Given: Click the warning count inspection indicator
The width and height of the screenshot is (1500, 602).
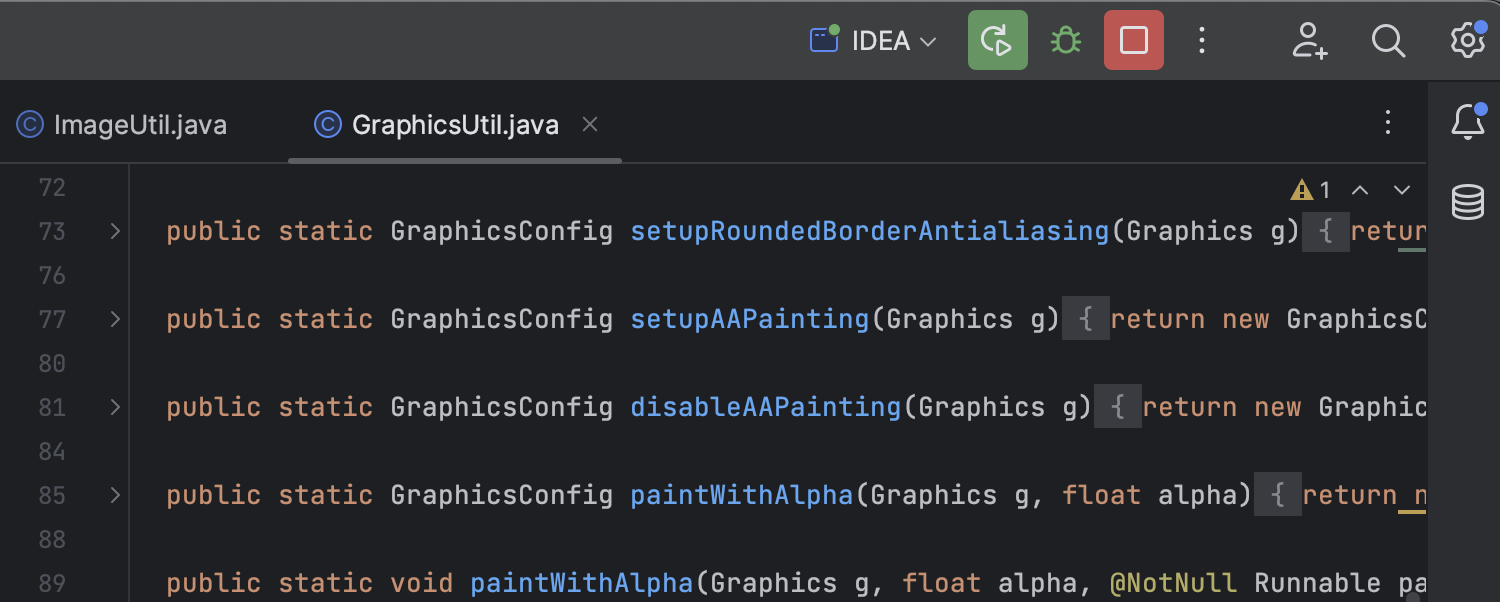Looking at the screenshot, I should 1311,190.
